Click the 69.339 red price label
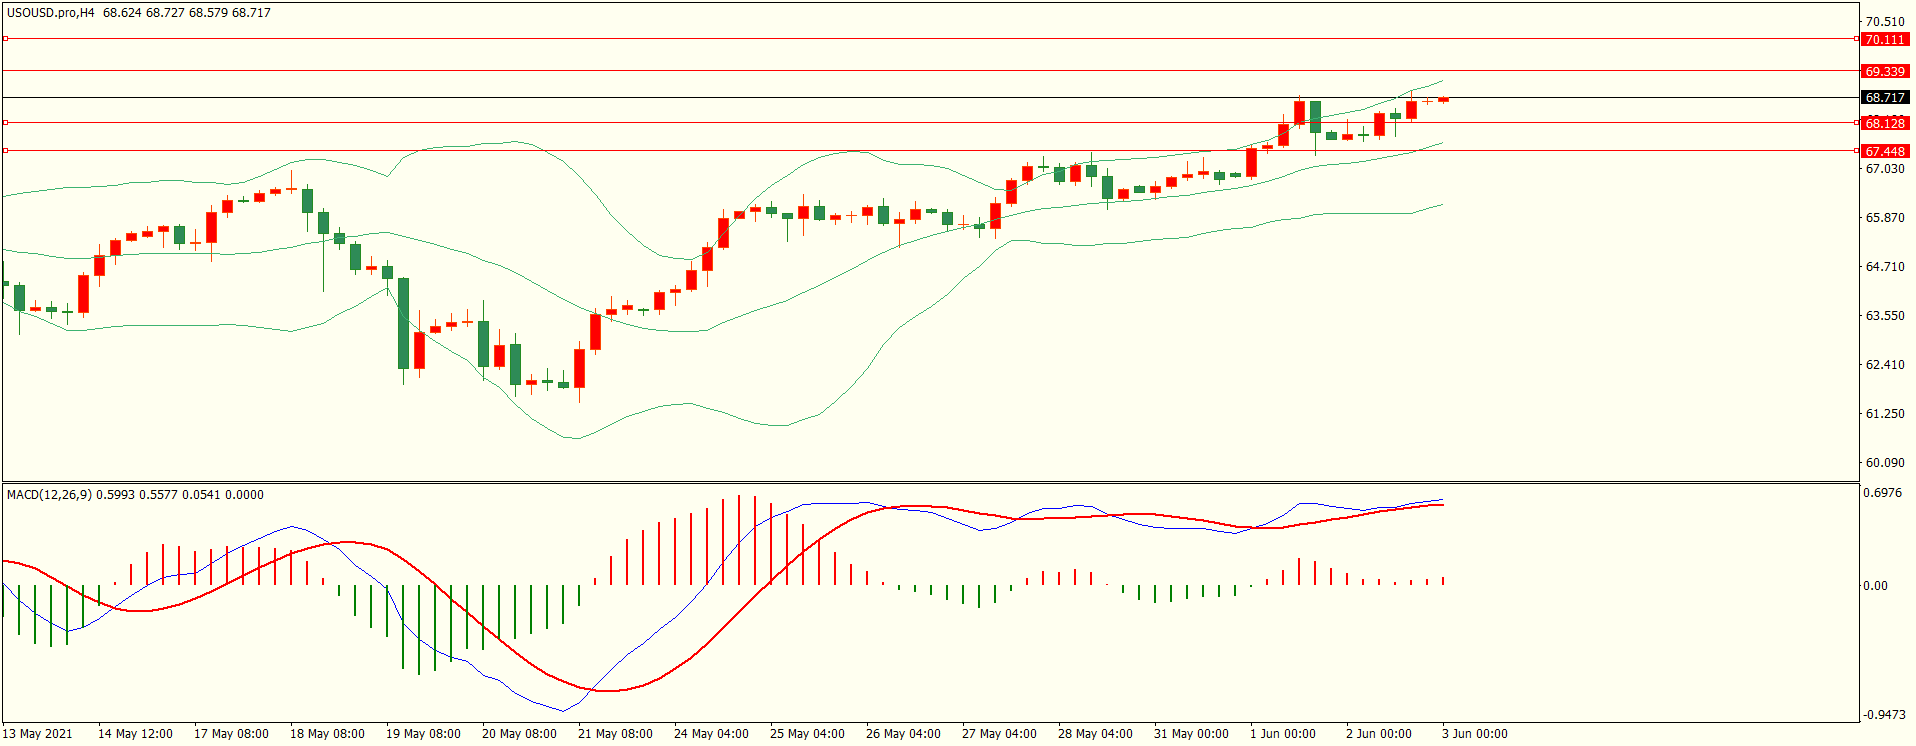1916x746 pixels. 1884,71
